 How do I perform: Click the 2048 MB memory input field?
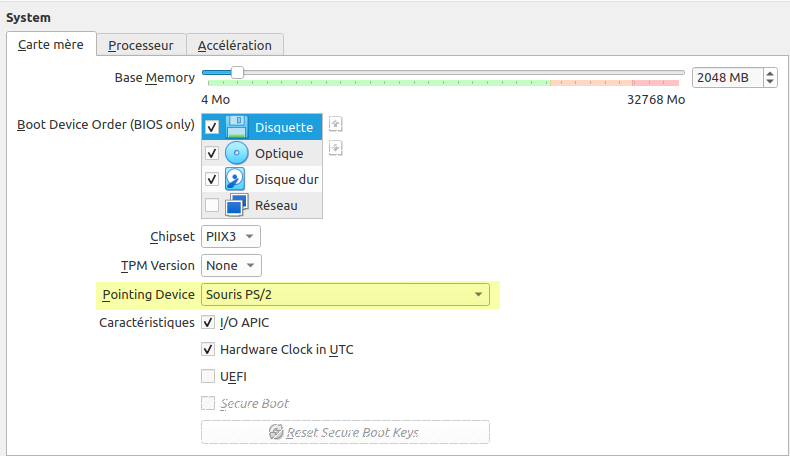coord(725,78)
